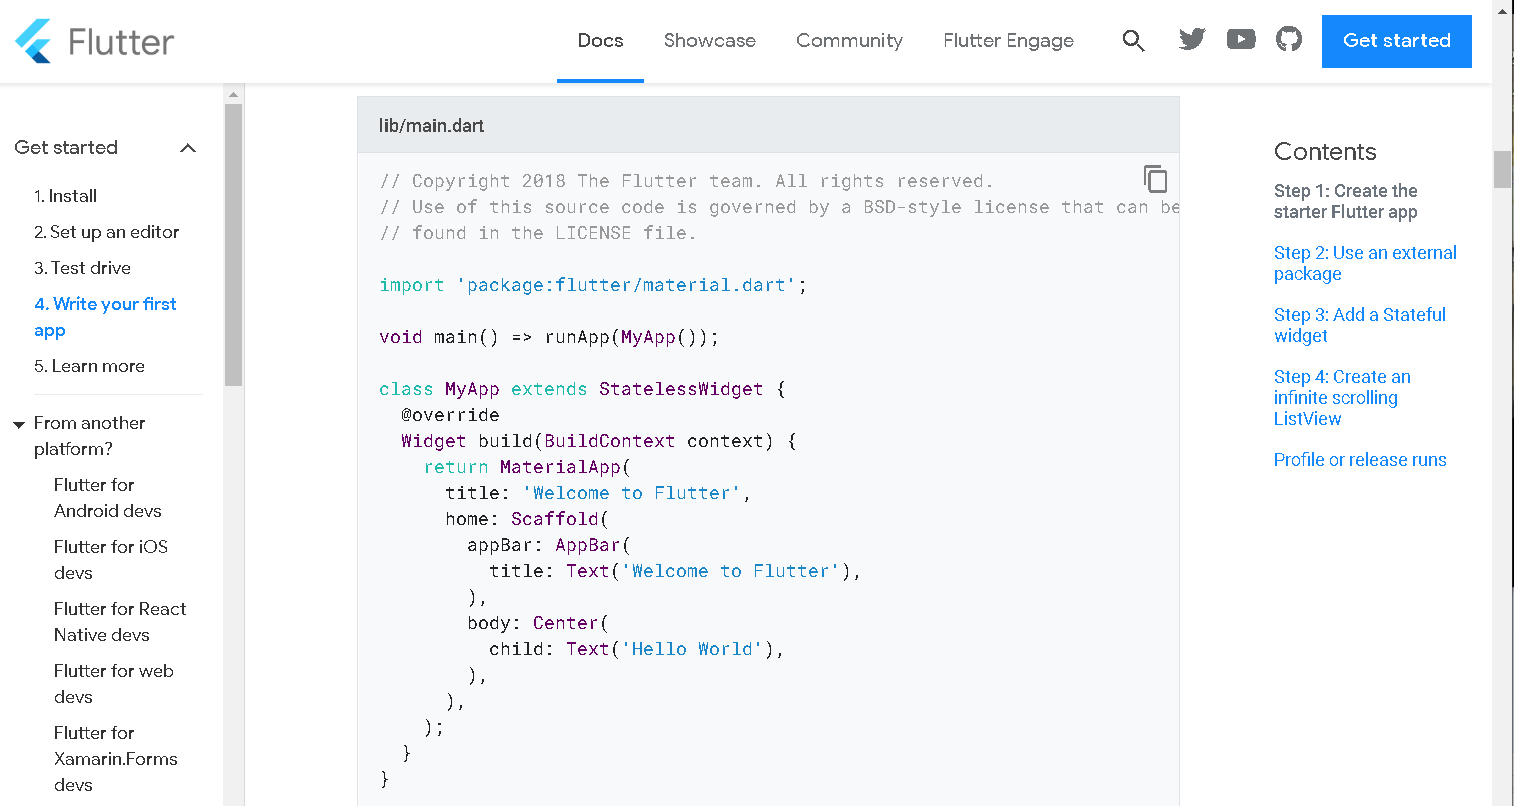Click the body: Center( code line
The height and width of the screenshot is (806, 1514).
[x=538, y=623]
